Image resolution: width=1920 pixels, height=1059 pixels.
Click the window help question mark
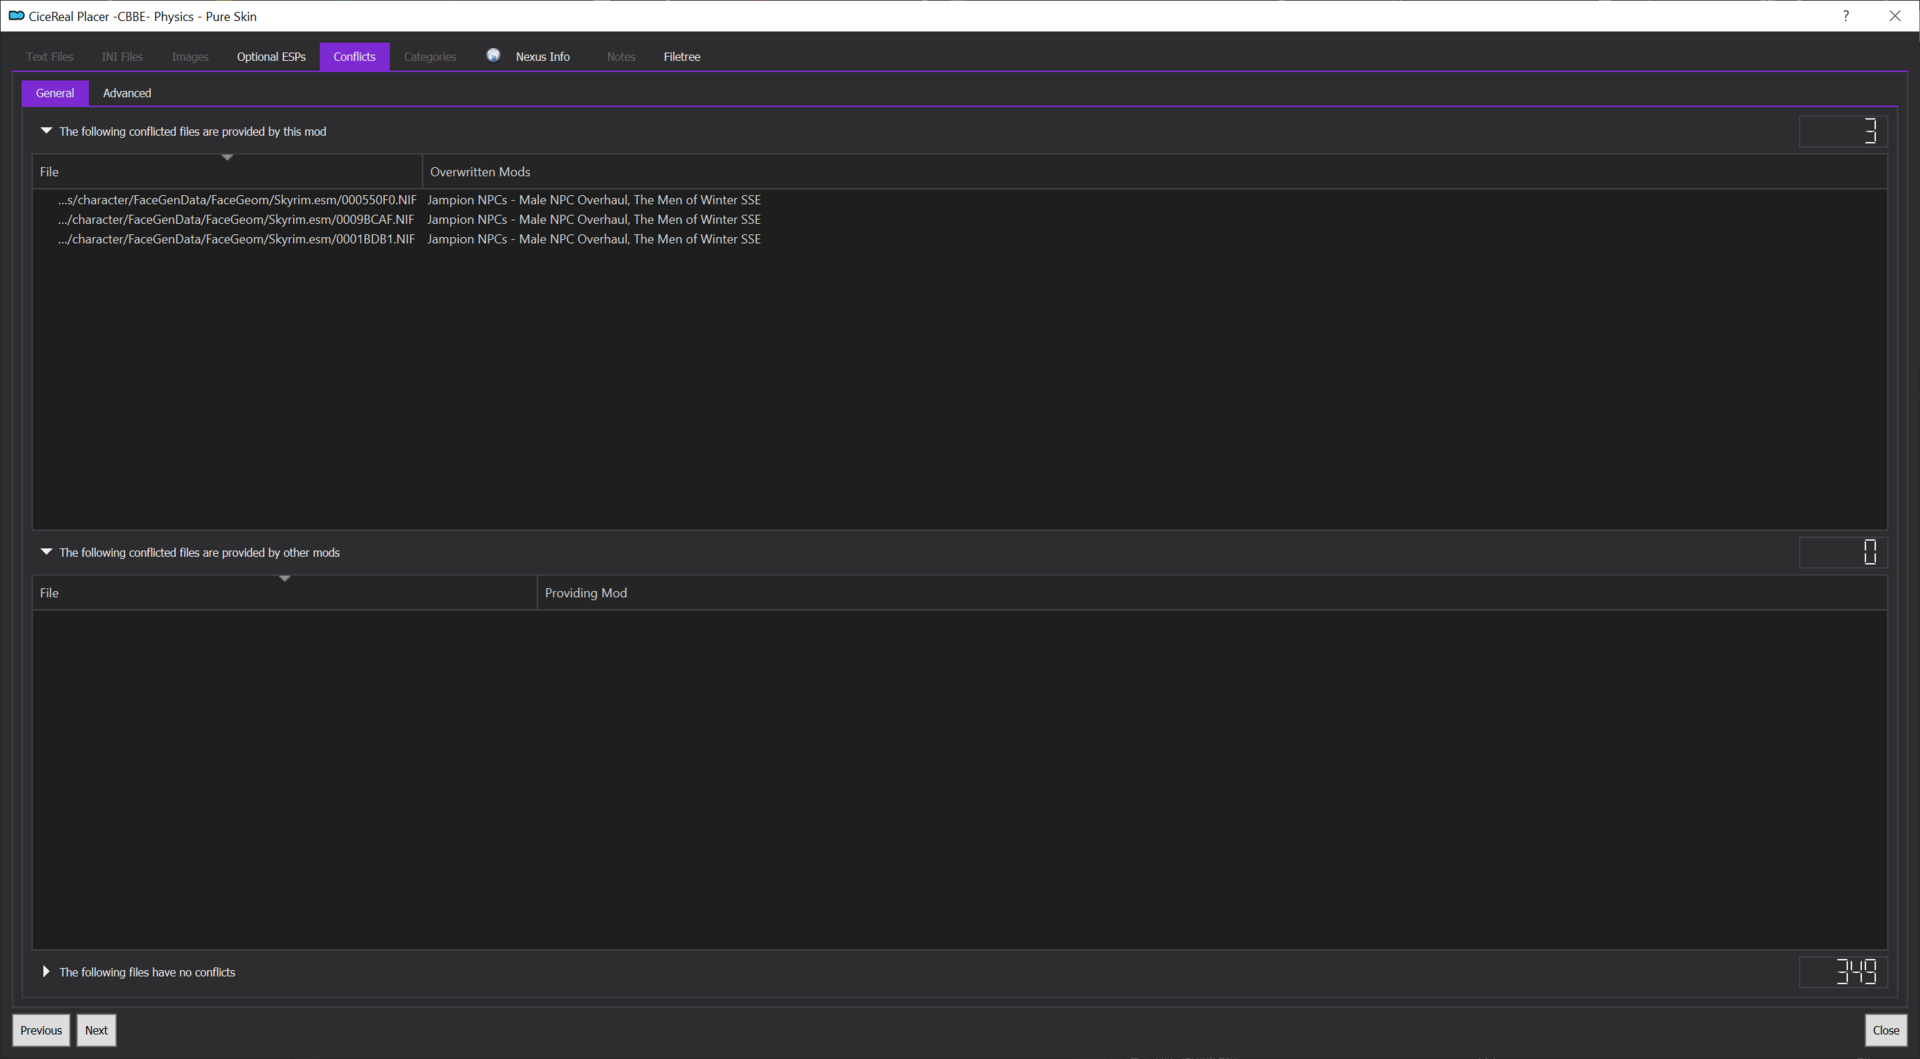click(x=1846, y=16)
